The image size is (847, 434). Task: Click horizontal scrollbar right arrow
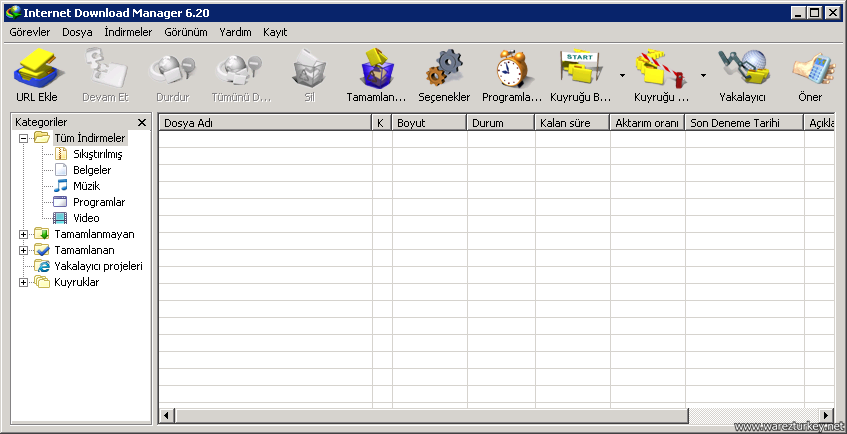click(826, 415)
